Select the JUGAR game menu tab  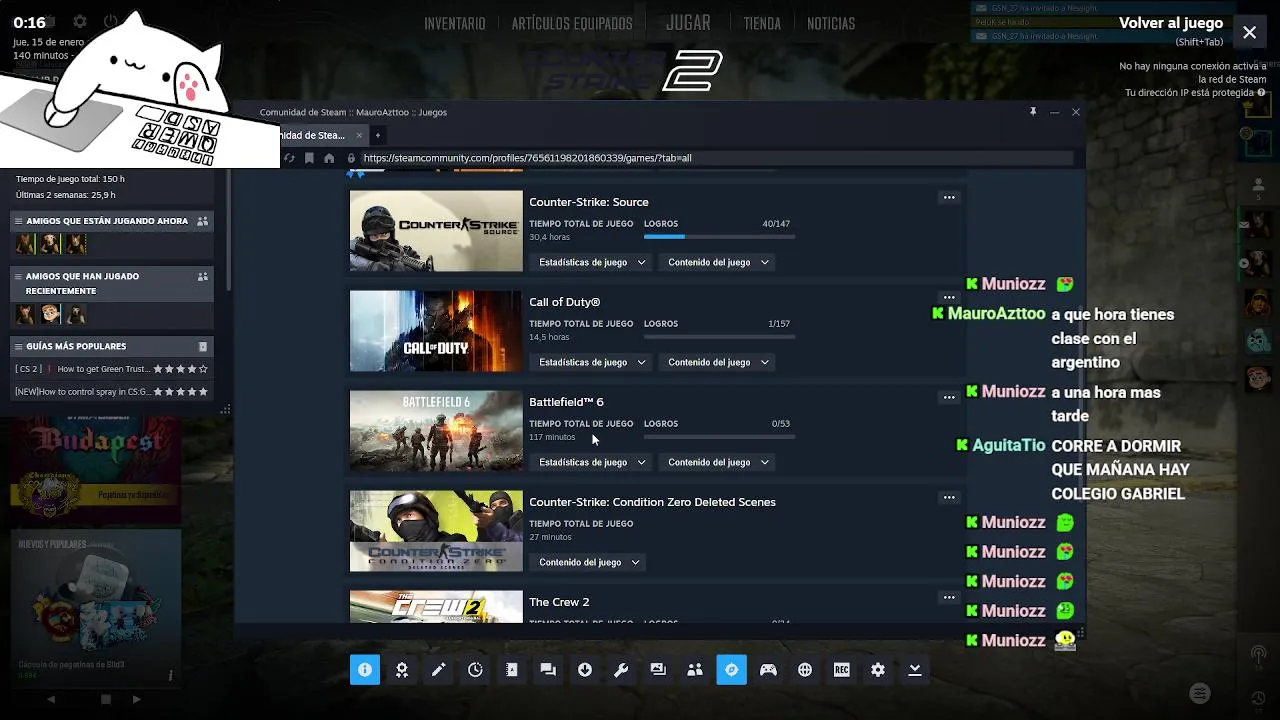coord(688,22)
